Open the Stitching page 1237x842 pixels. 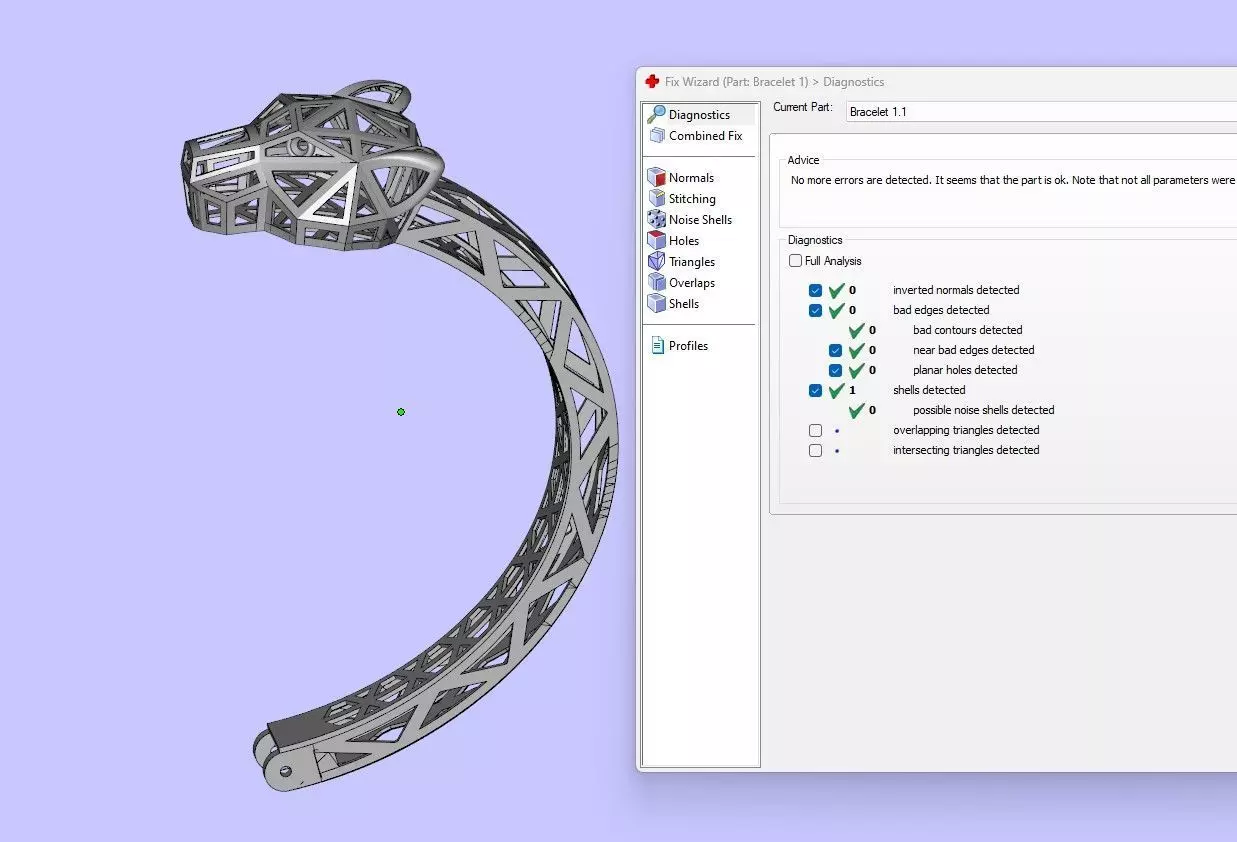click(692, 199)
